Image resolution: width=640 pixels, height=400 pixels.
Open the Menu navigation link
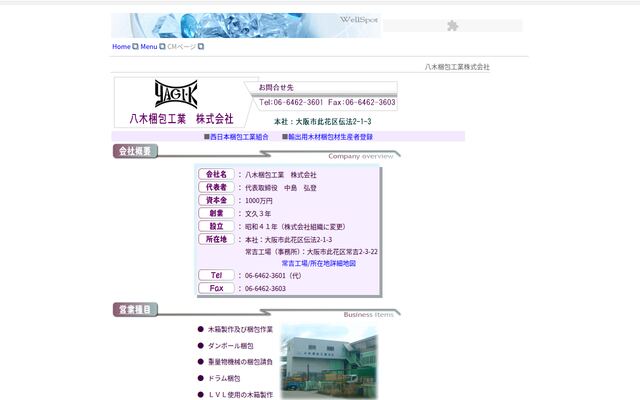pyautogui.click(x=149, y=47)
